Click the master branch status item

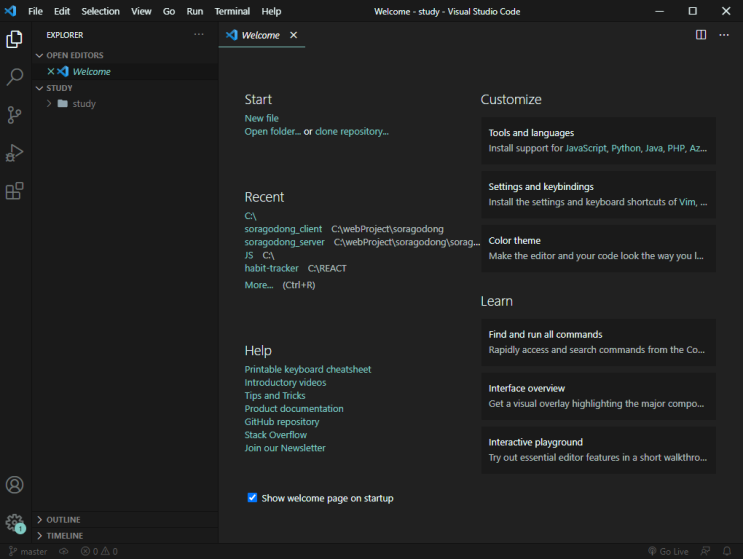[x=28, y=551]
